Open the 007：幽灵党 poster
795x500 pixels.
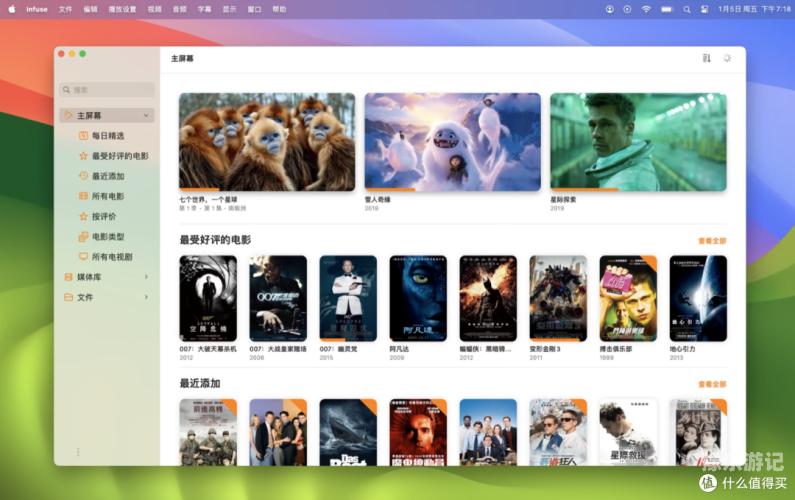(x=348, y=298)
